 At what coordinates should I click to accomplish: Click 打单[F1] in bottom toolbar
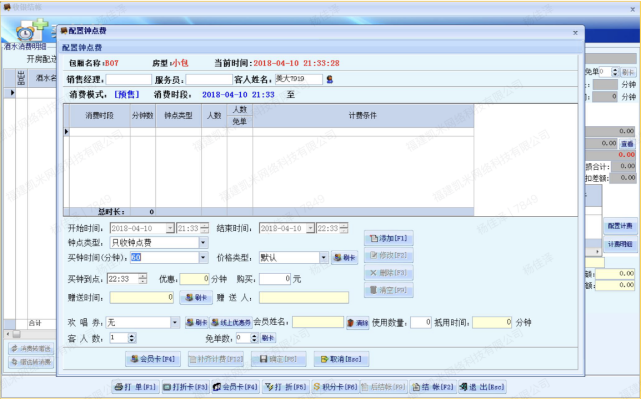point(136,387)
